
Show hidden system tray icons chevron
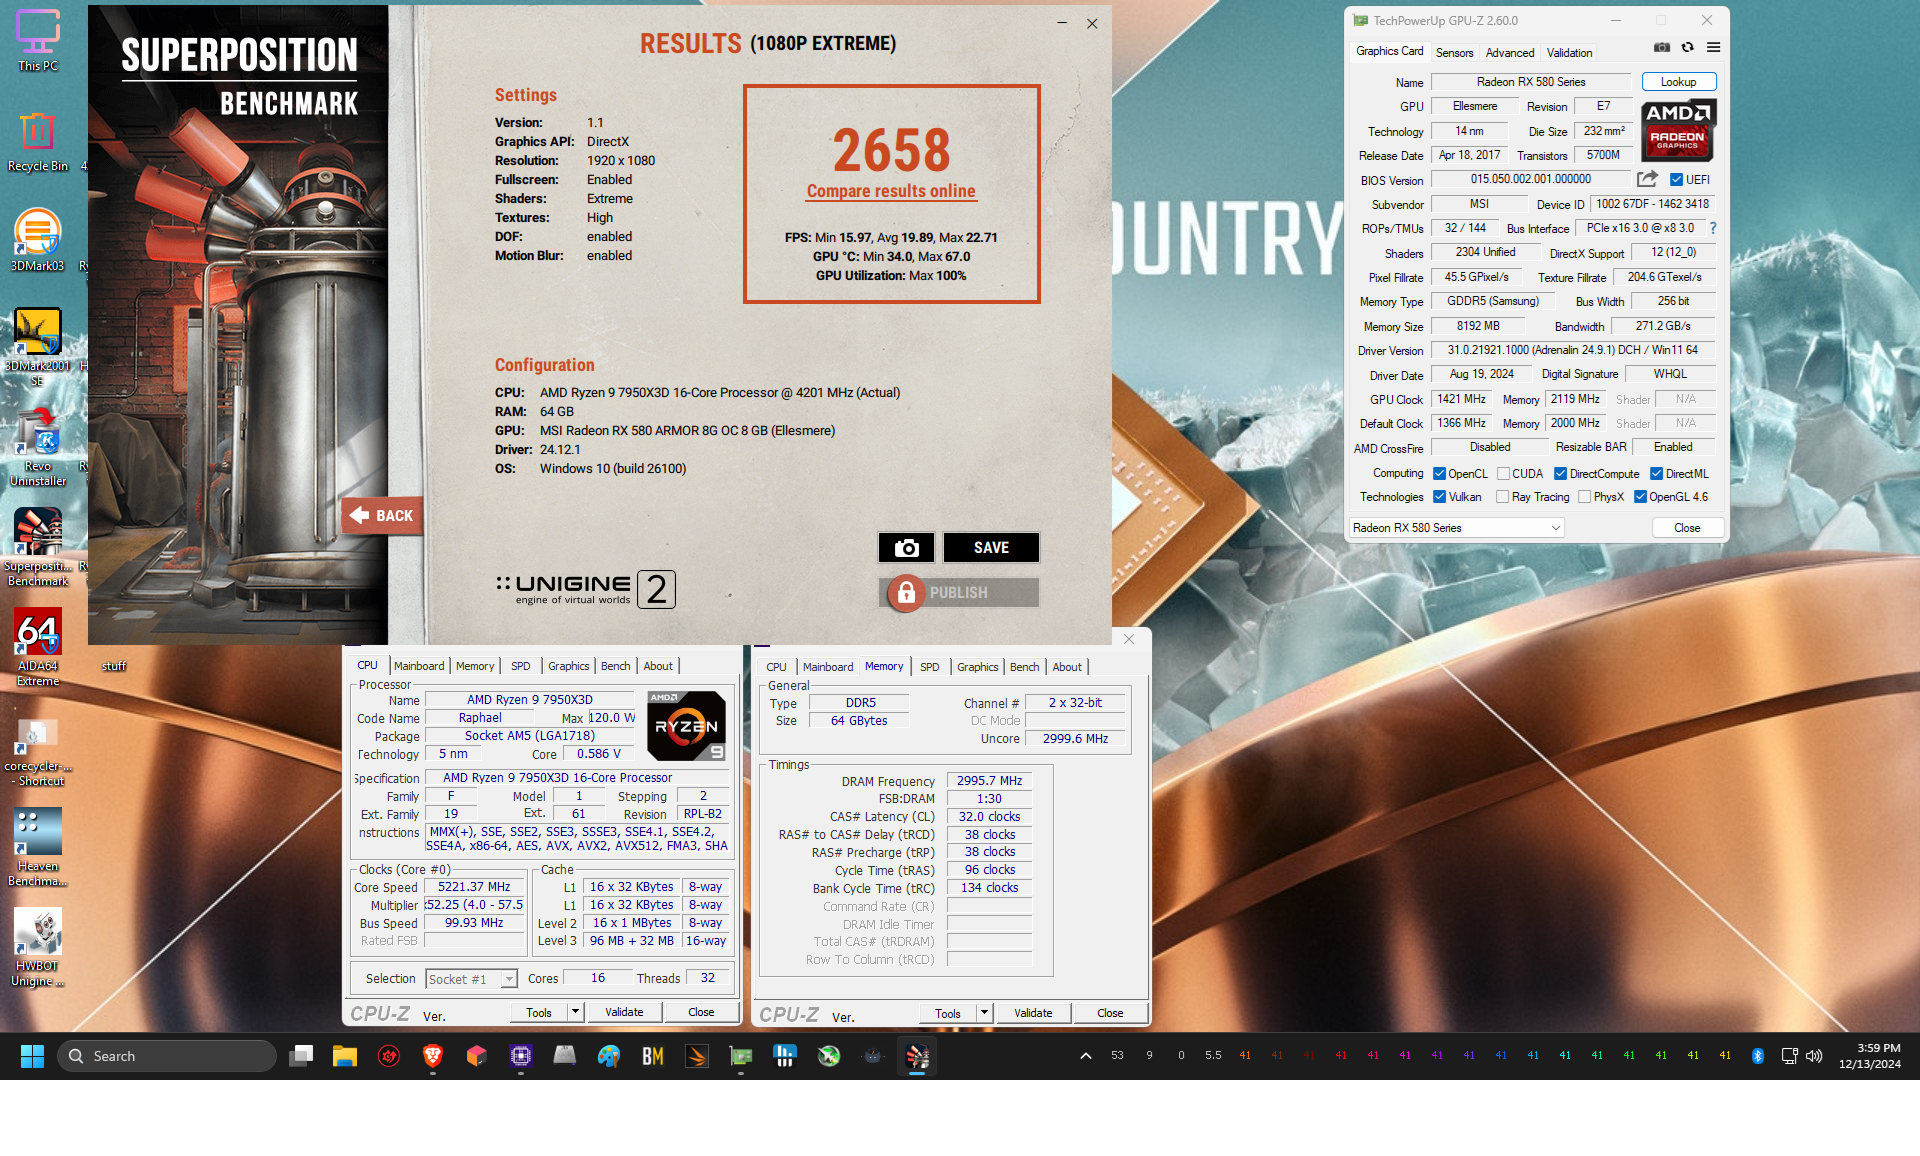tap(1085, 1056)
